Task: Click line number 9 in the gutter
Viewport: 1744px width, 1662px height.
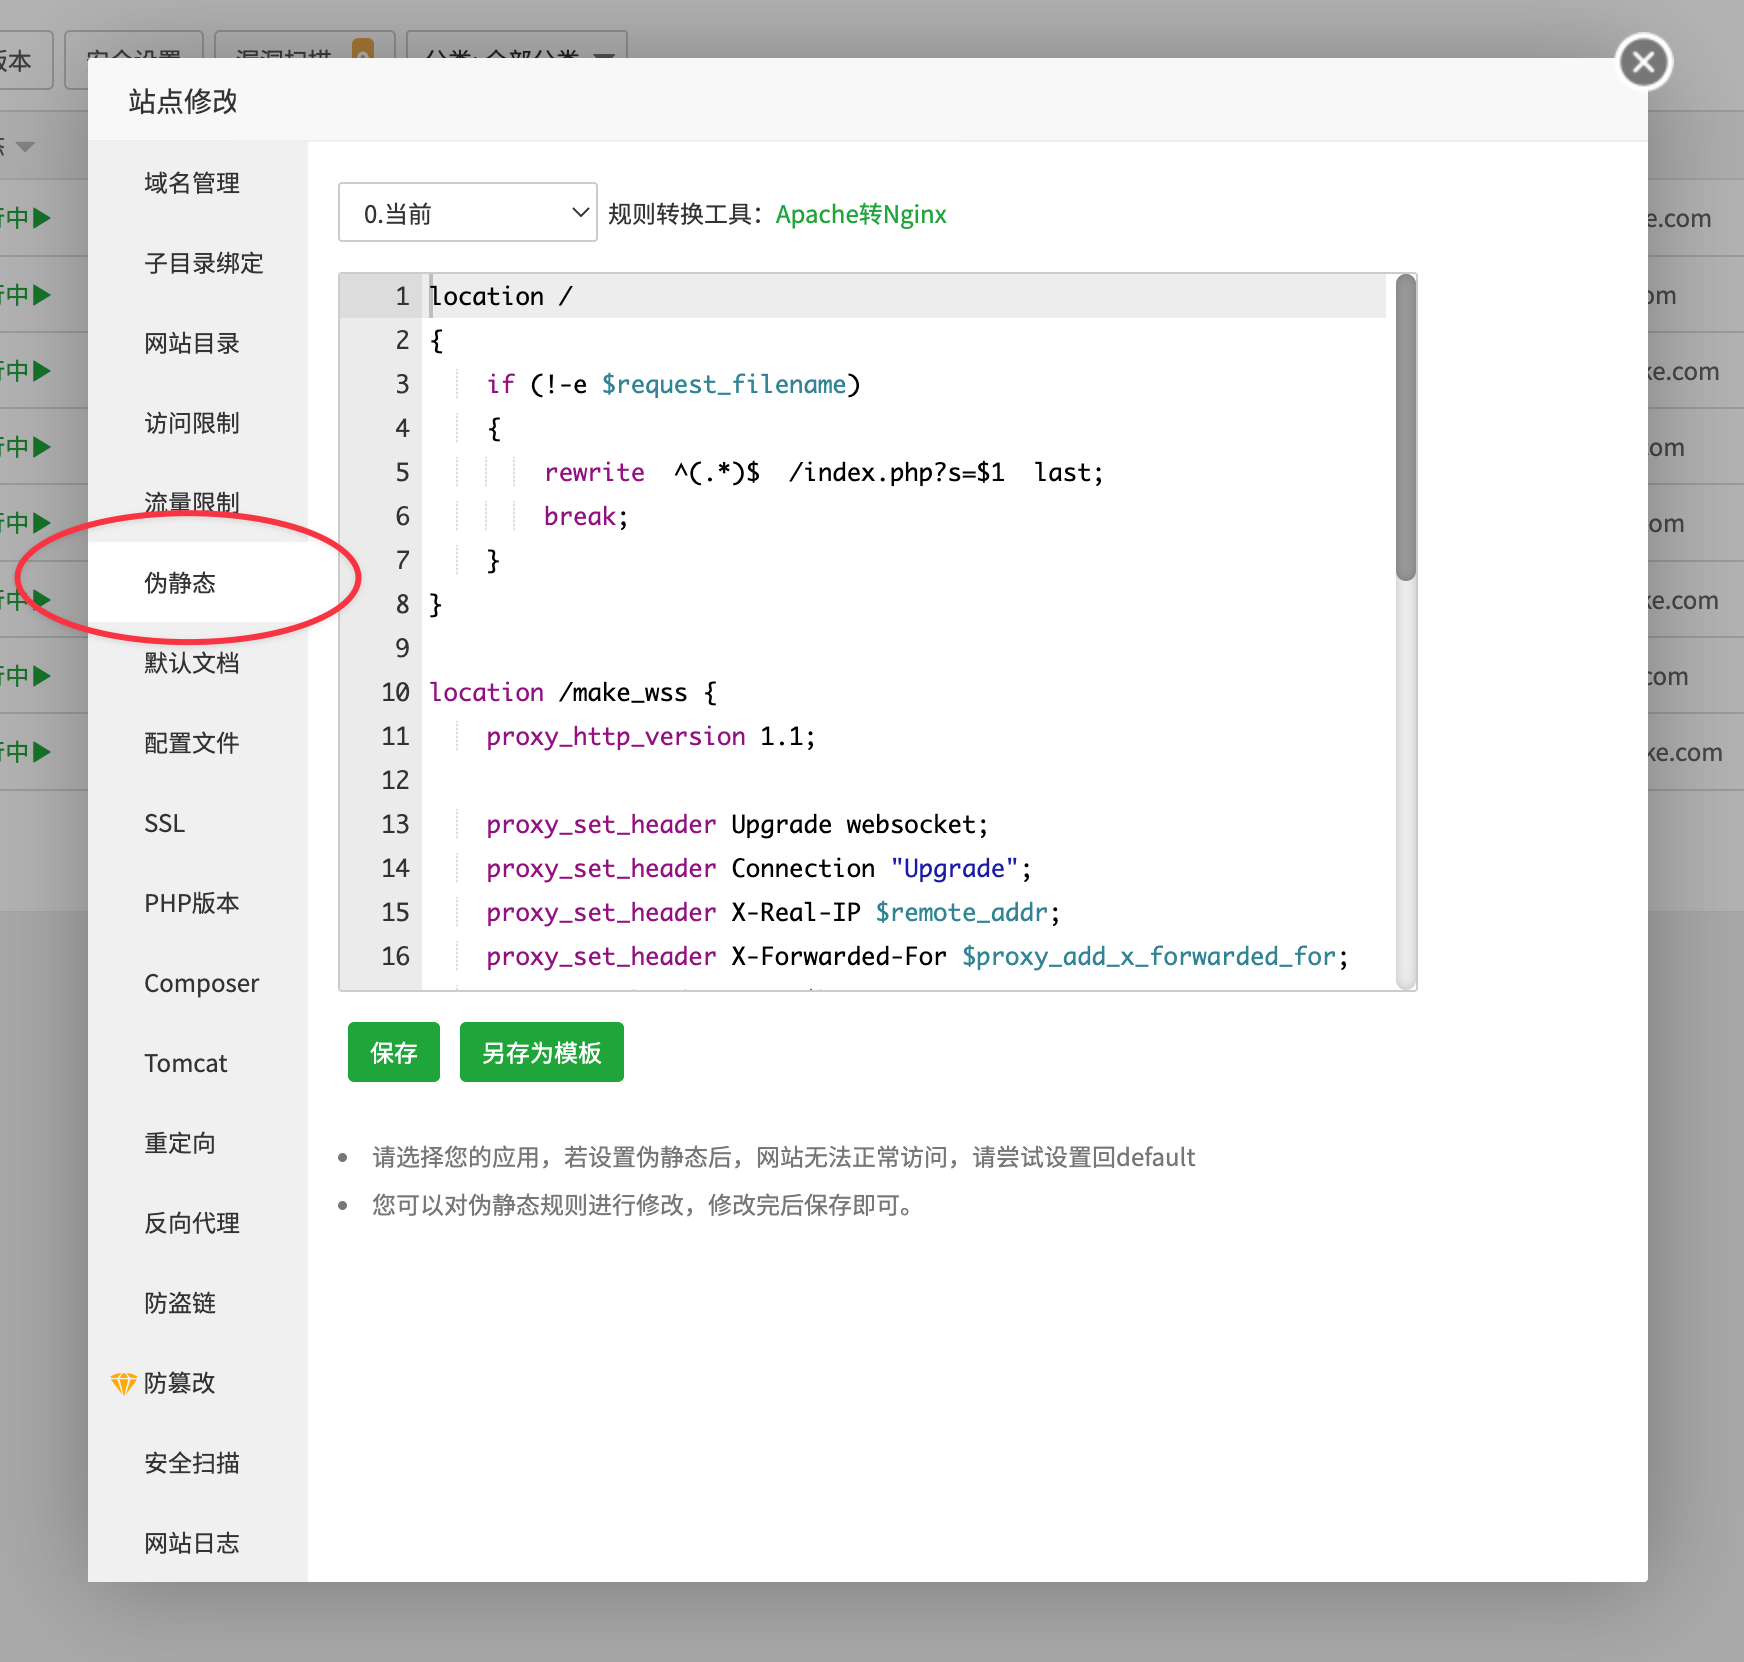Action: tap(402, 648)
